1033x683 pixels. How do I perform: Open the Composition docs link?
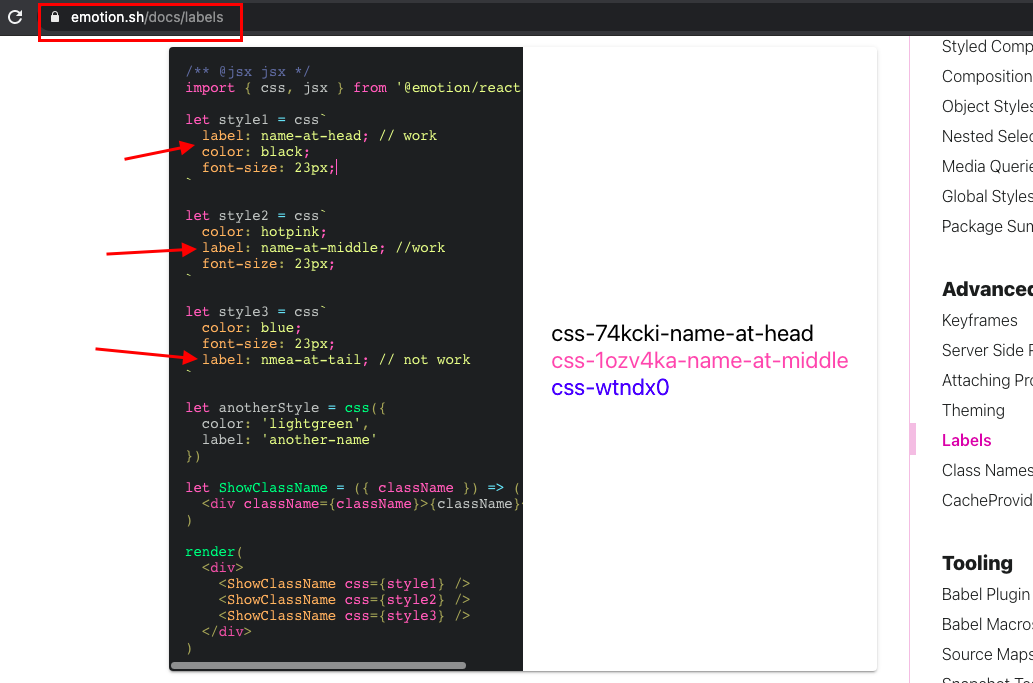[987, 76]
